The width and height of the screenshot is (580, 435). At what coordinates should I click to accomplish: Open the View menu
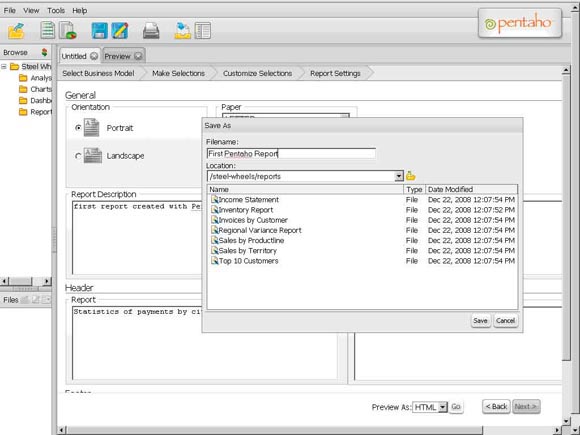point(31,10)
